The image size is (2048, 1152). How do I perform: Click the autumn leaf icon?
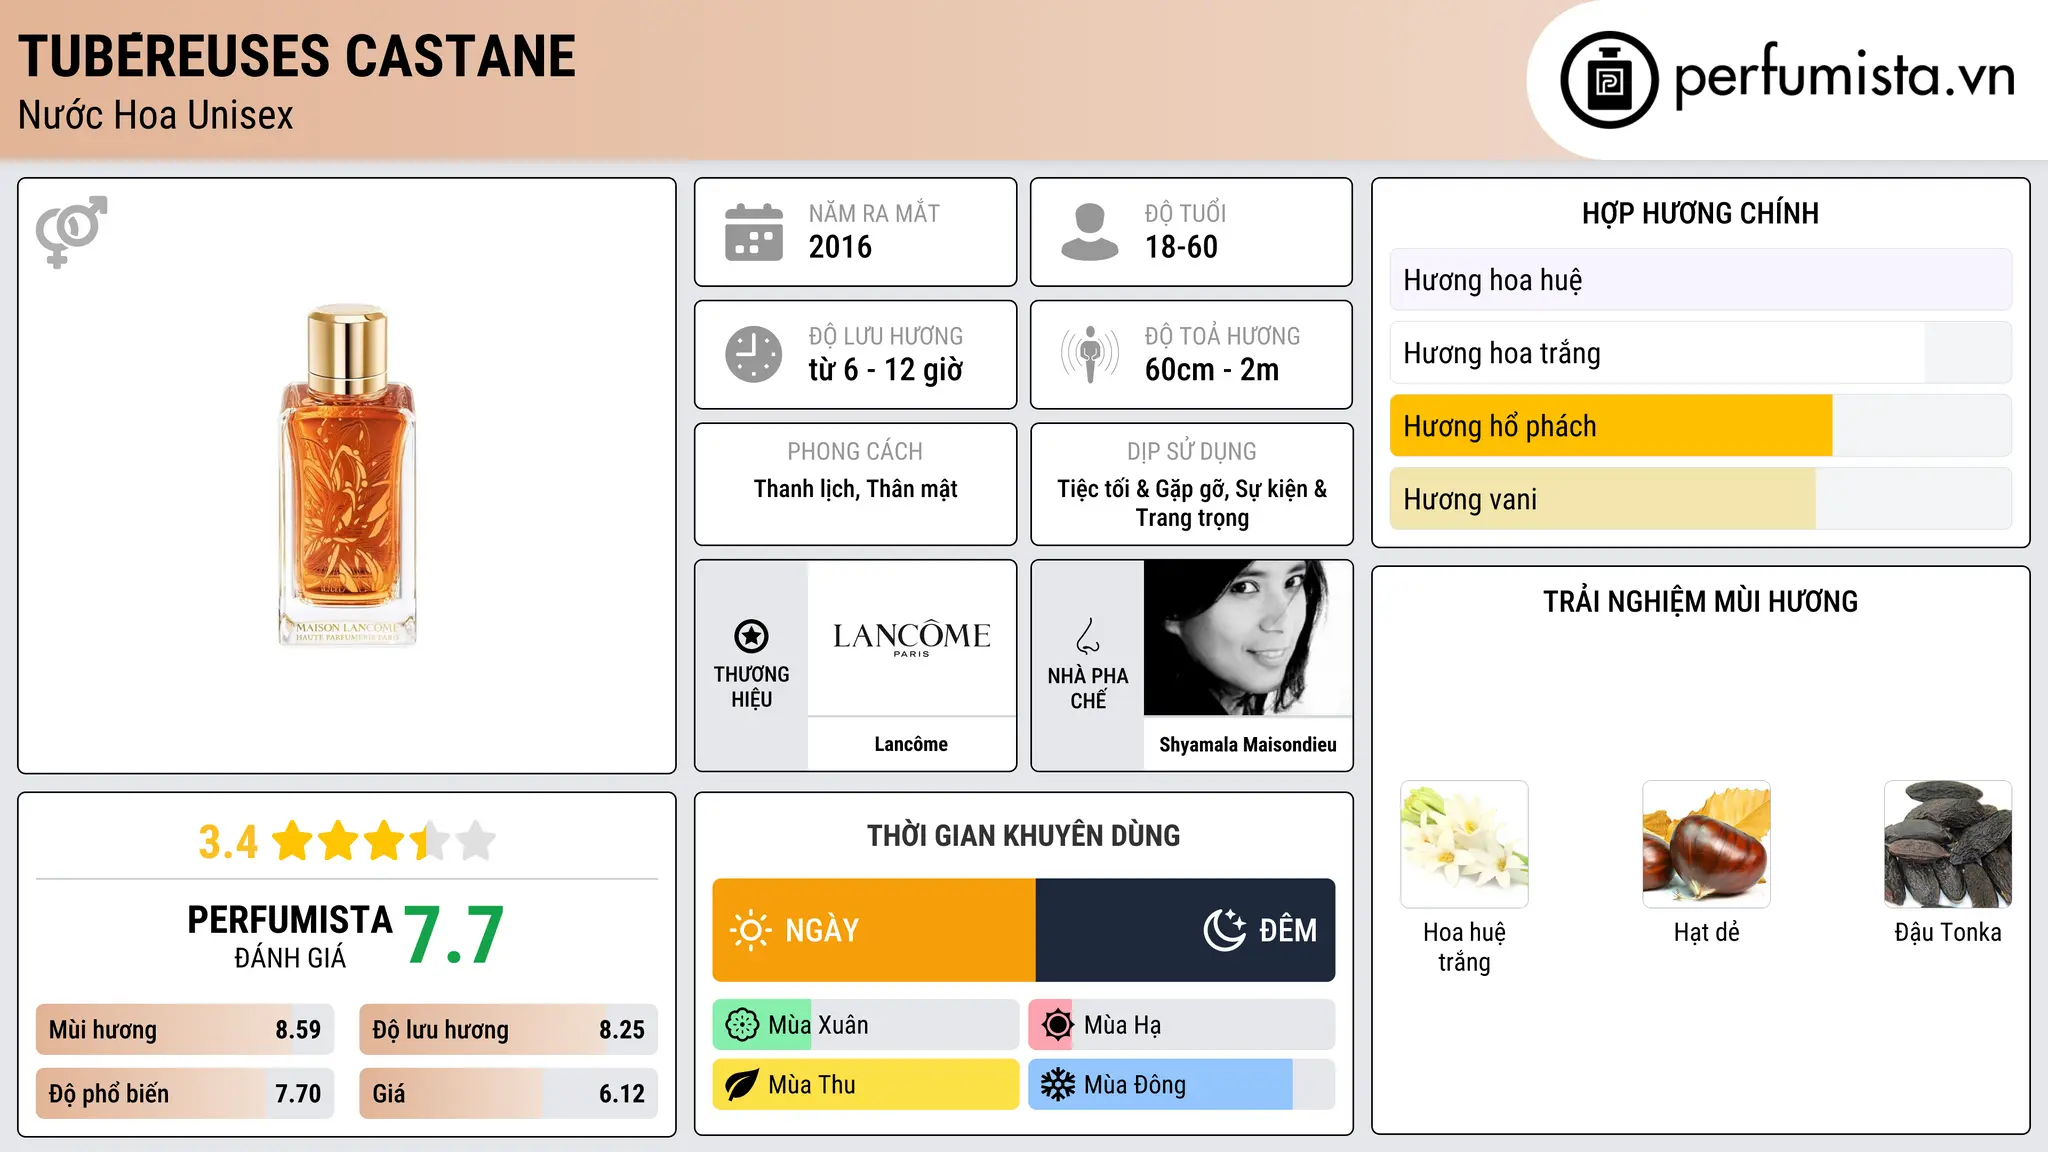click(x=742, y=1085)
